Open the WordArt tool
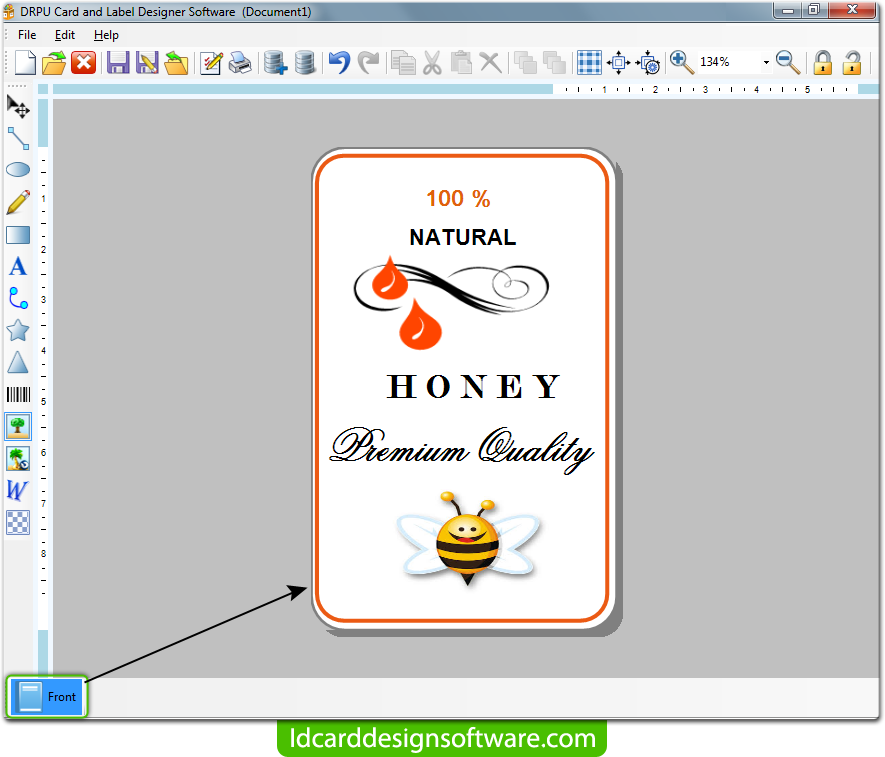 coord(18,490)
